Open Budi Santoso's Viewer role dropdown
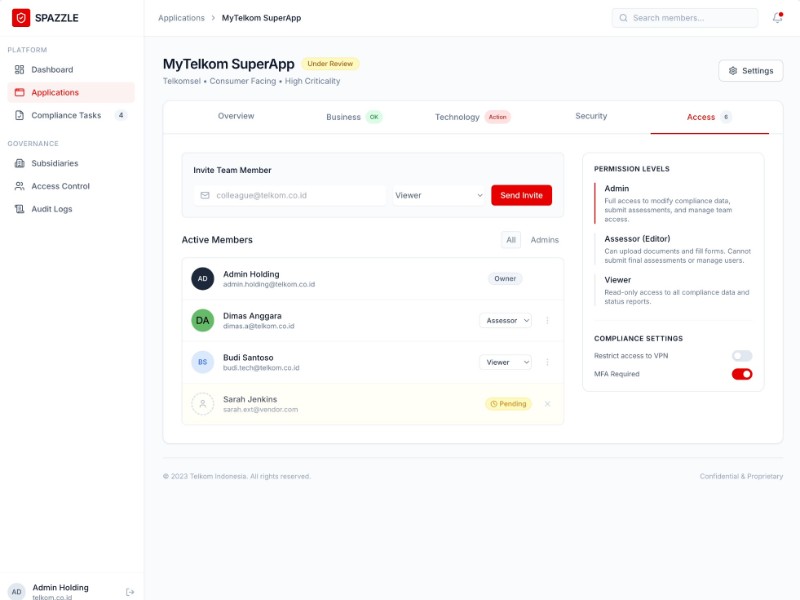Image resolution: width=800 pixels, height=600 pixels. click(x=505, y=363)
